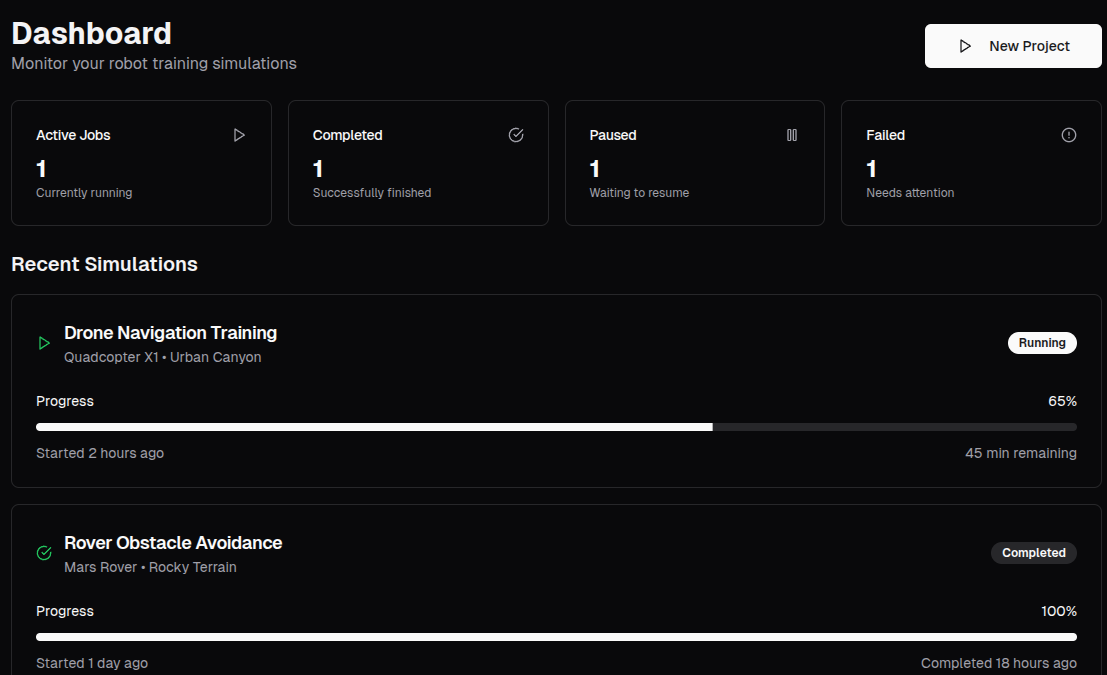Click the Recent Simulations heading
The image size is (1107, 675).
104,264
